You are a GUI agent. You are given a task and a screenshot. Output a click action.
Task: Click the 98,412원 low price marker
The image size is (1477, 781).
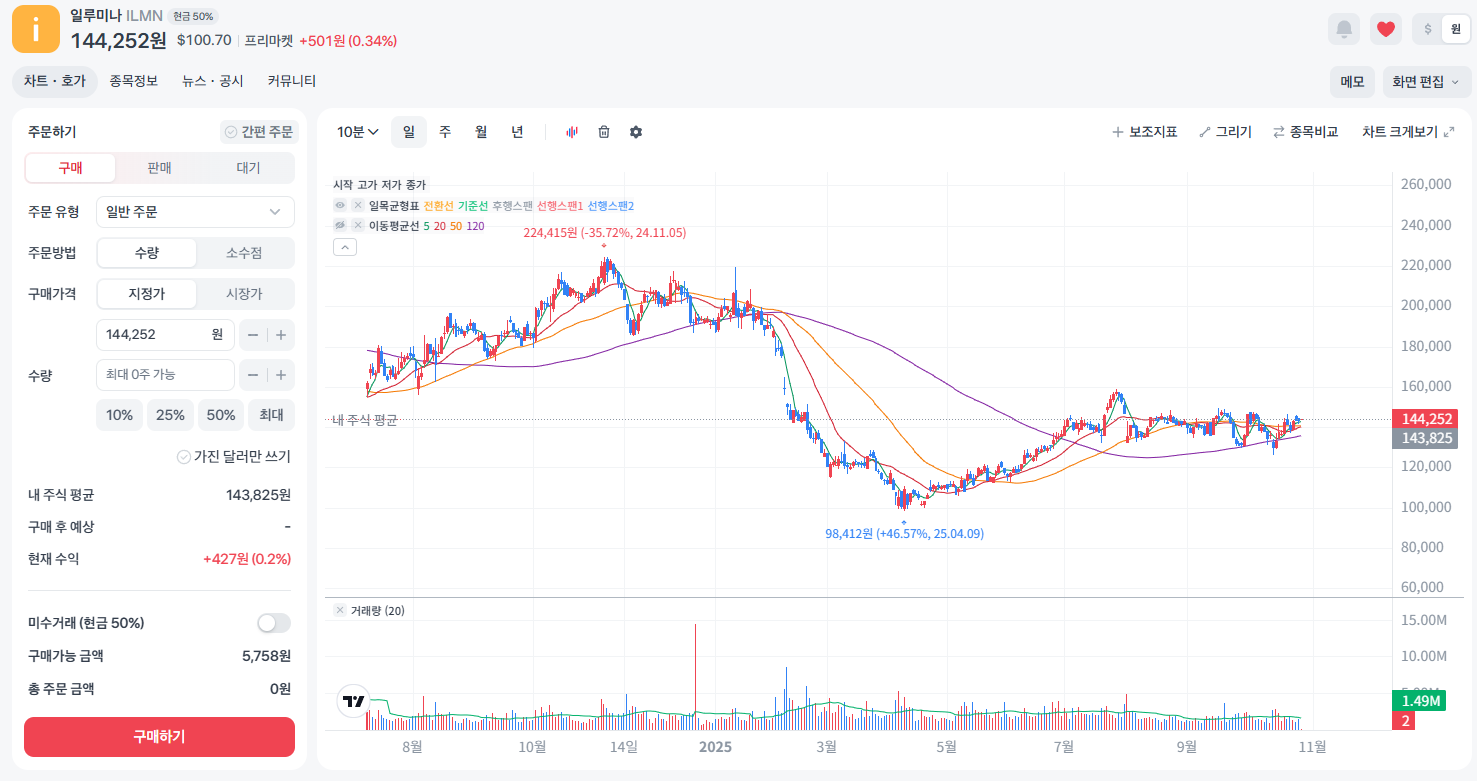[x=904, y=534]
